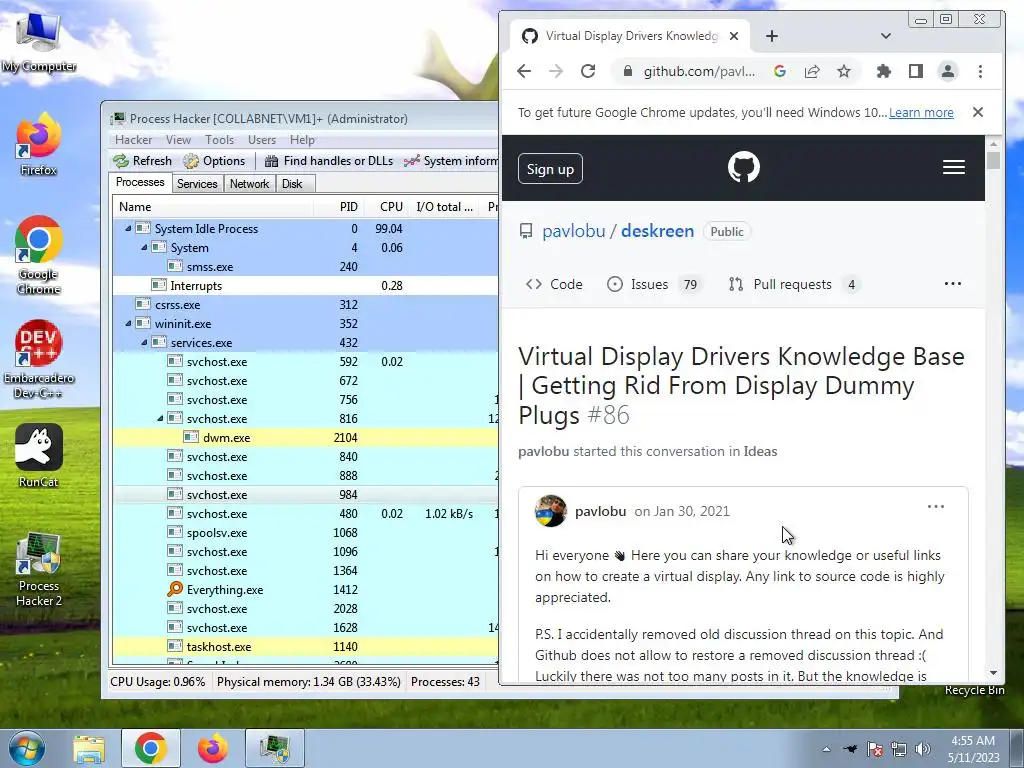This screenshot has height=768, width=1024.
Task: Open post options ellipsis for pavlobu
Action: [x=936, y=507]
